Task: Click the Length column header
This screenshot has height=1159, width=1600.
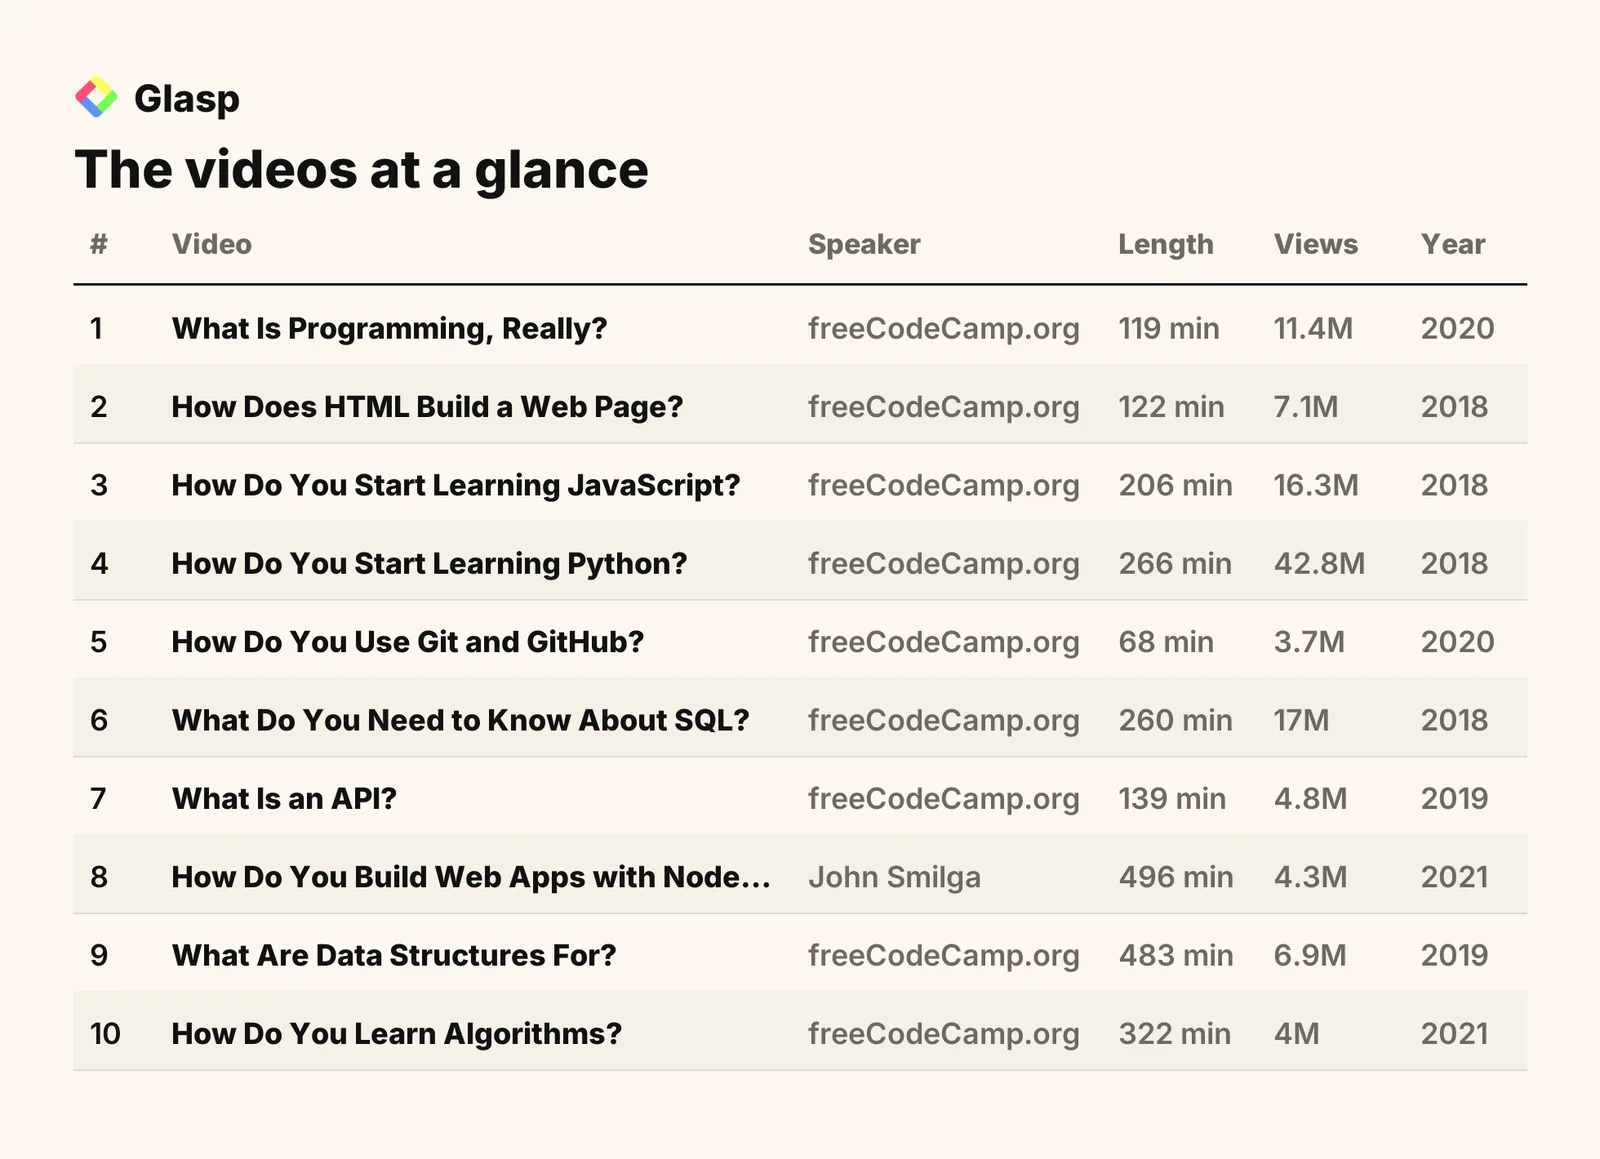Action: coord(1166,245)
